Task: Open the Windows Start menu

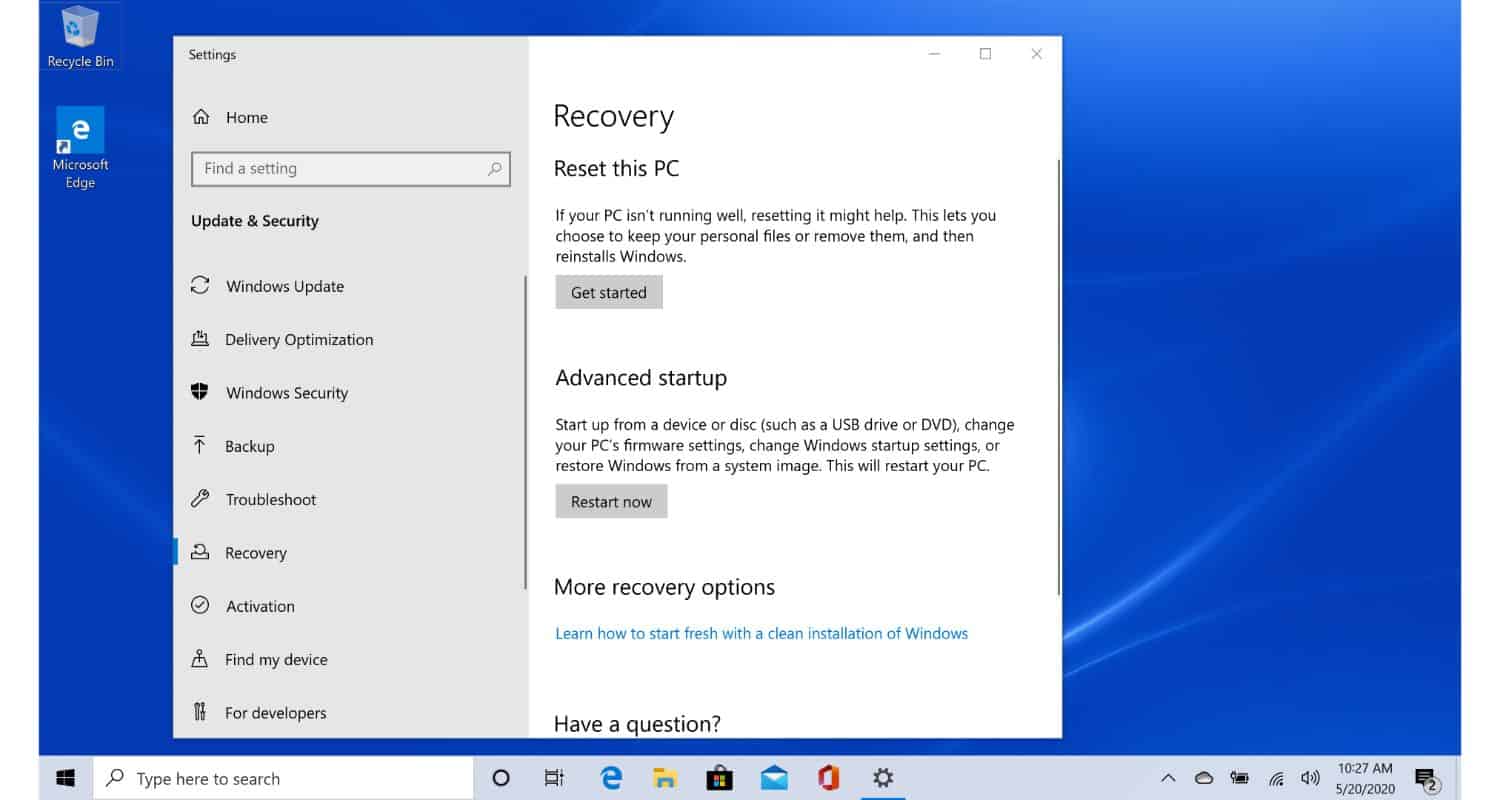Action: pos(66,778)
